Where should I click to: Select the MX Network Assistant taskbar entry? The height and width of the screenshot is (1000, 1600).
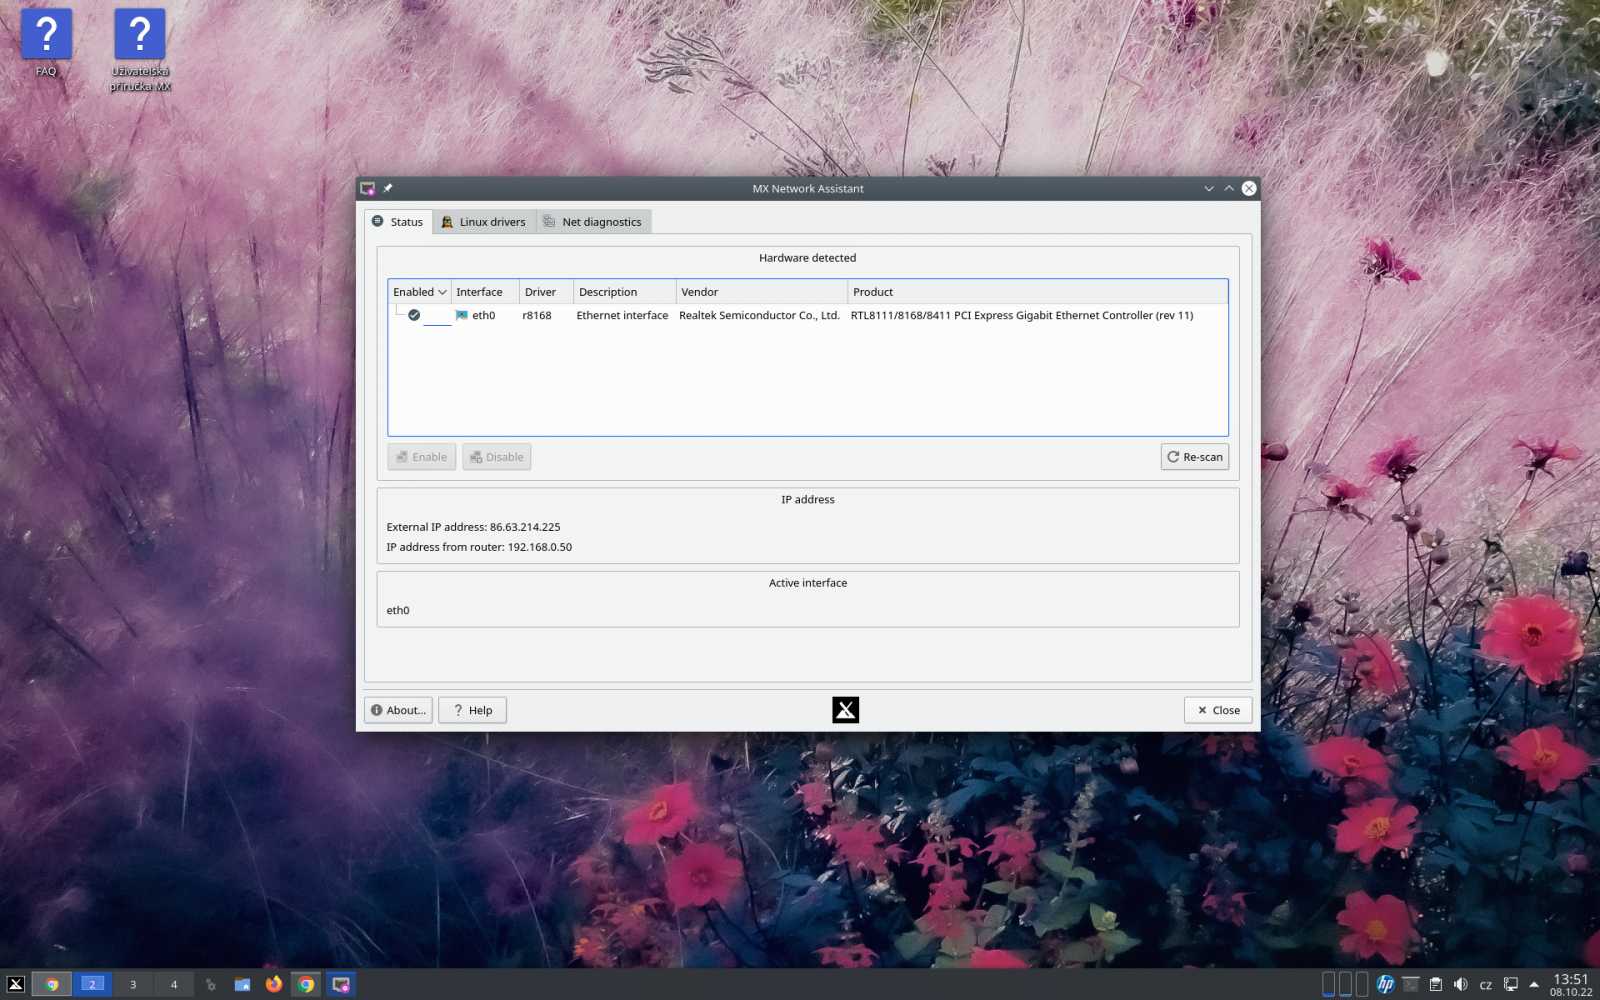pos(341,984)
